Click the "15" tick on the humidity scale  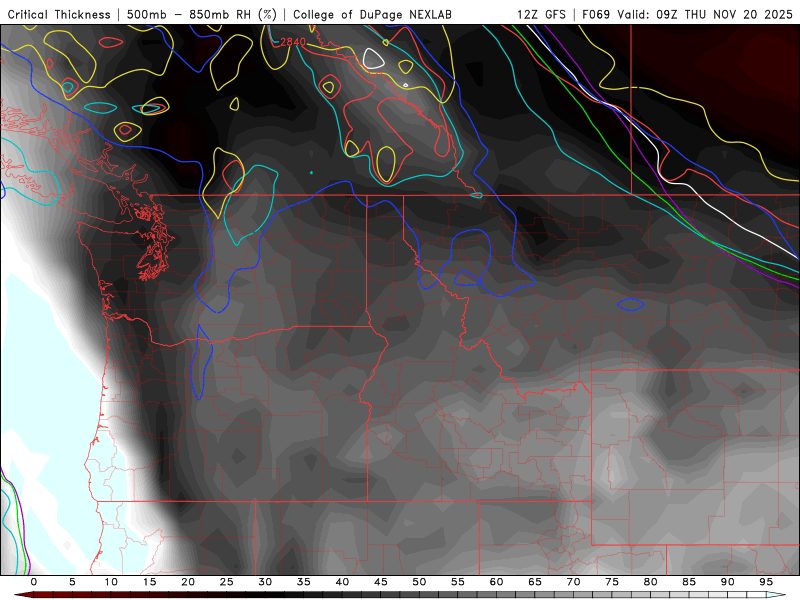(x=149, y=582)
